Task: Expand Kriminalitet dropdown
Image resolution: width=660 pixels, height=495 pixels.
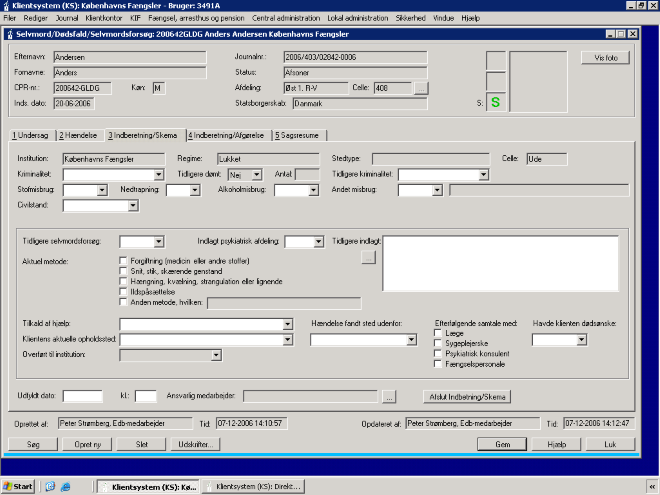Action: click(x=158, y=174)
